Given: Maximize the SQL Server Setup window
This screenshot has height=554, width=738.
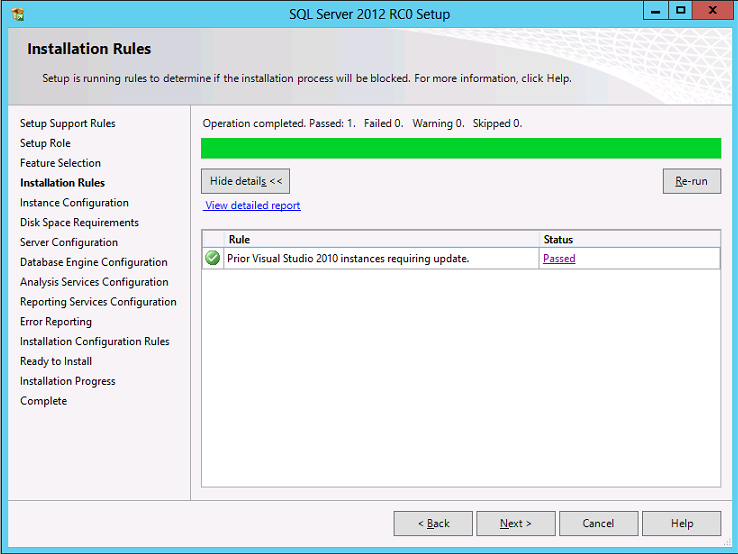Looking at the screenshot, I should tap(681, 10).
